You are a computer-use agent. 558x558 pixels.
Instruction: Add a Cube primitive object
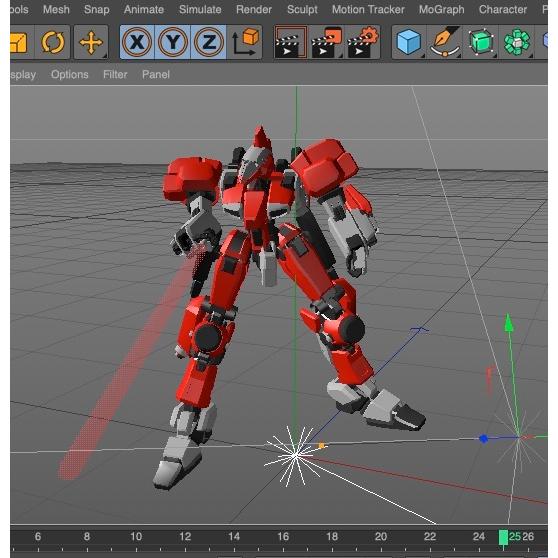409,42
